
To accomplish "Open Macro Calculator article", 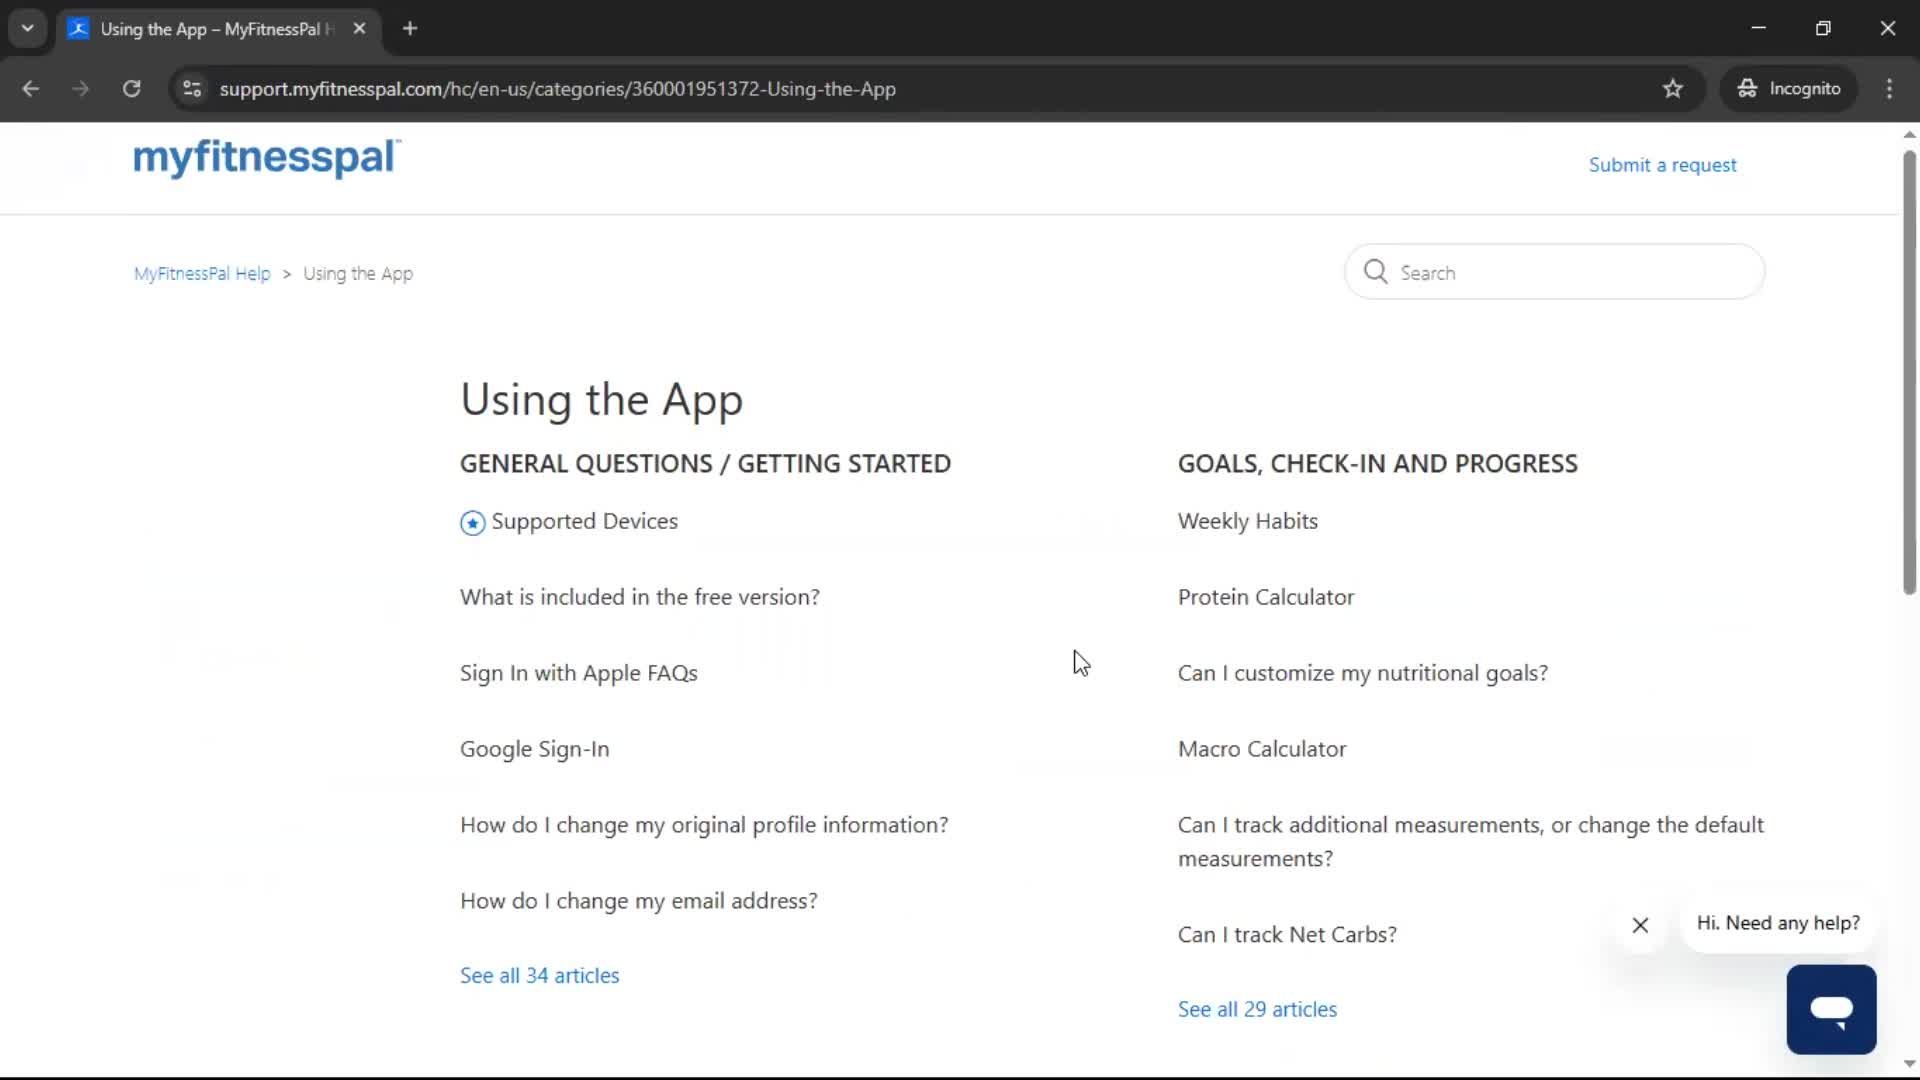I will (x=1261, y=749).
